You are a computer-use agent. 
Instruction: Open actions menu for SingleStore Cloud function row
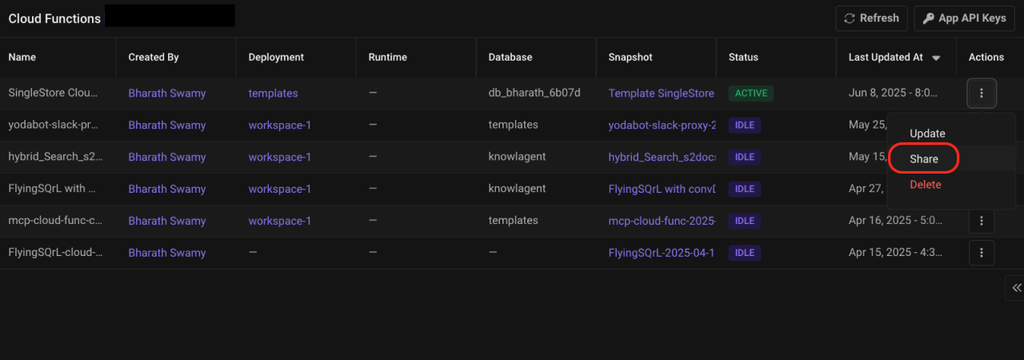(x=981, y=93)
